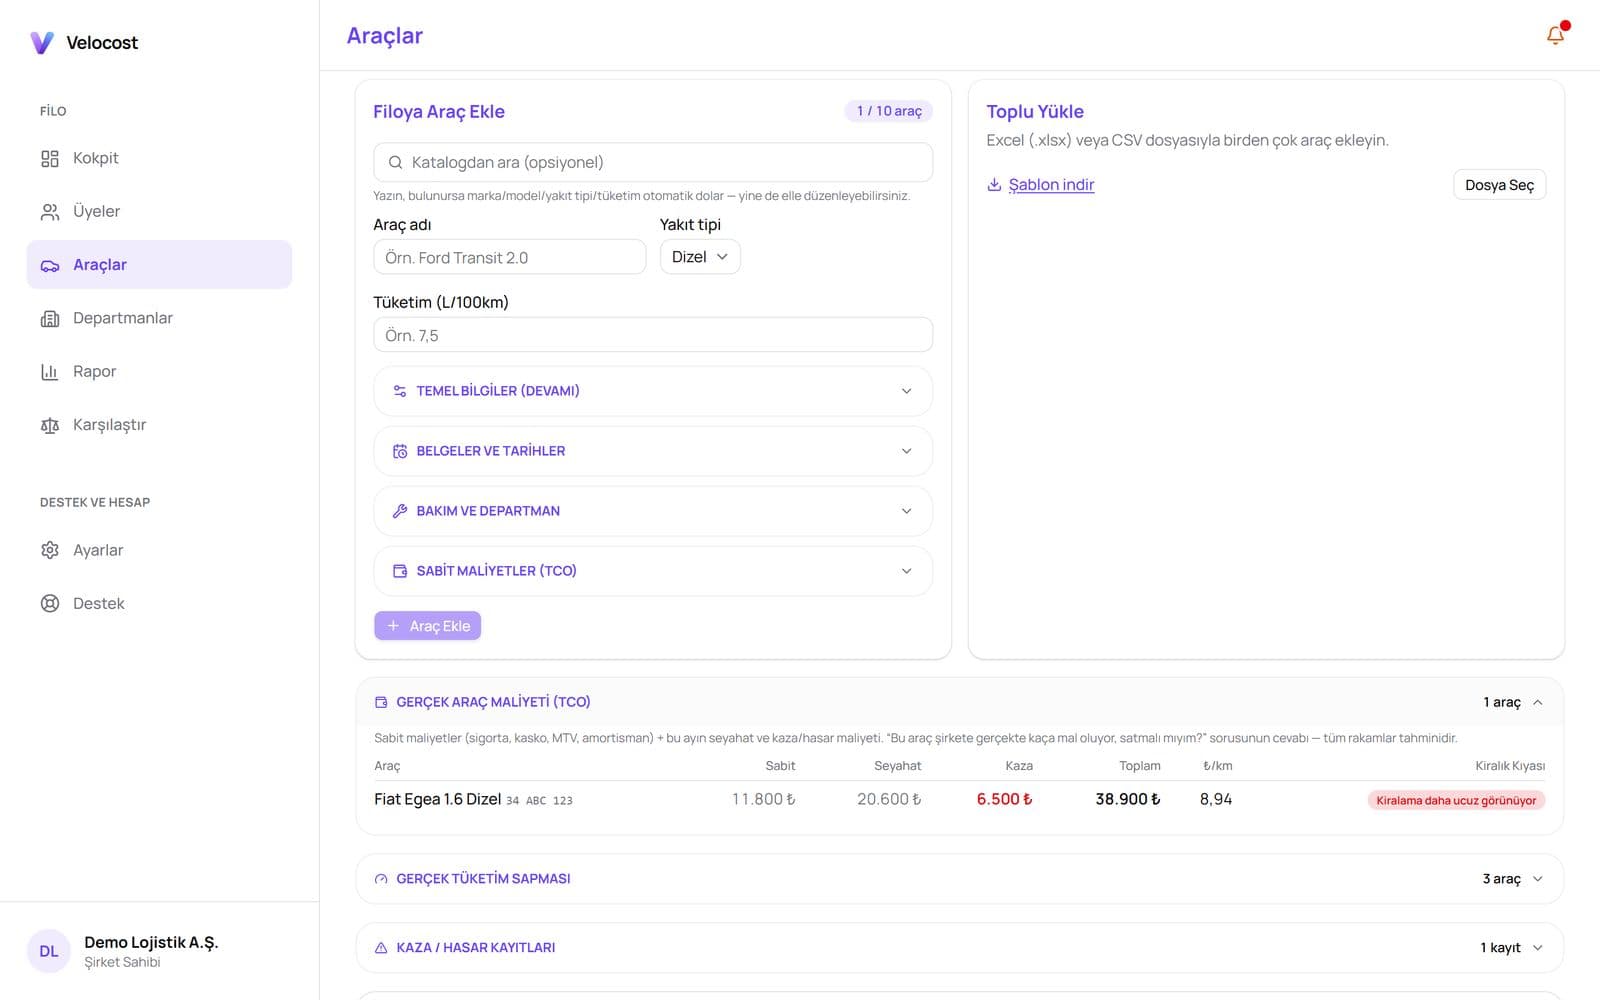Click the Kokpit dashboard icon
Viewport: 1600px width, 1000px height.
tap(50, 158)
